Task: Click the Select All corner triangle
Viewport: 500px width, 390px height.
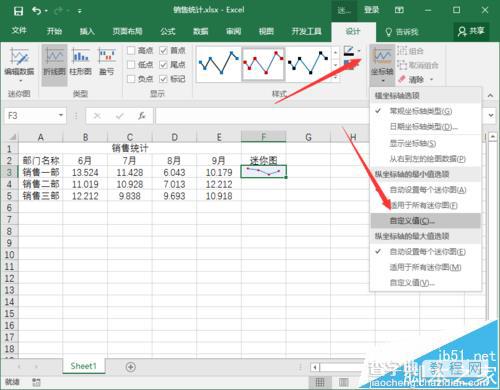Action: (x=12, y=137)
